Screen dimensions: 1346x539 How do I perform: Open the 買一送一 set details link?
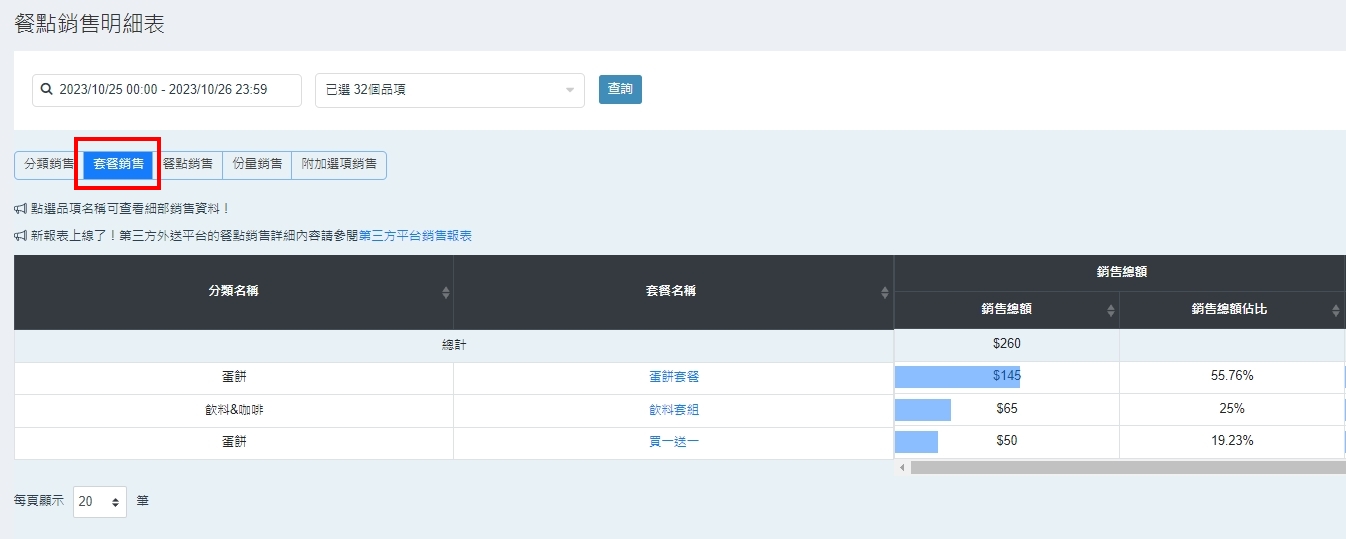coord(673,441)
